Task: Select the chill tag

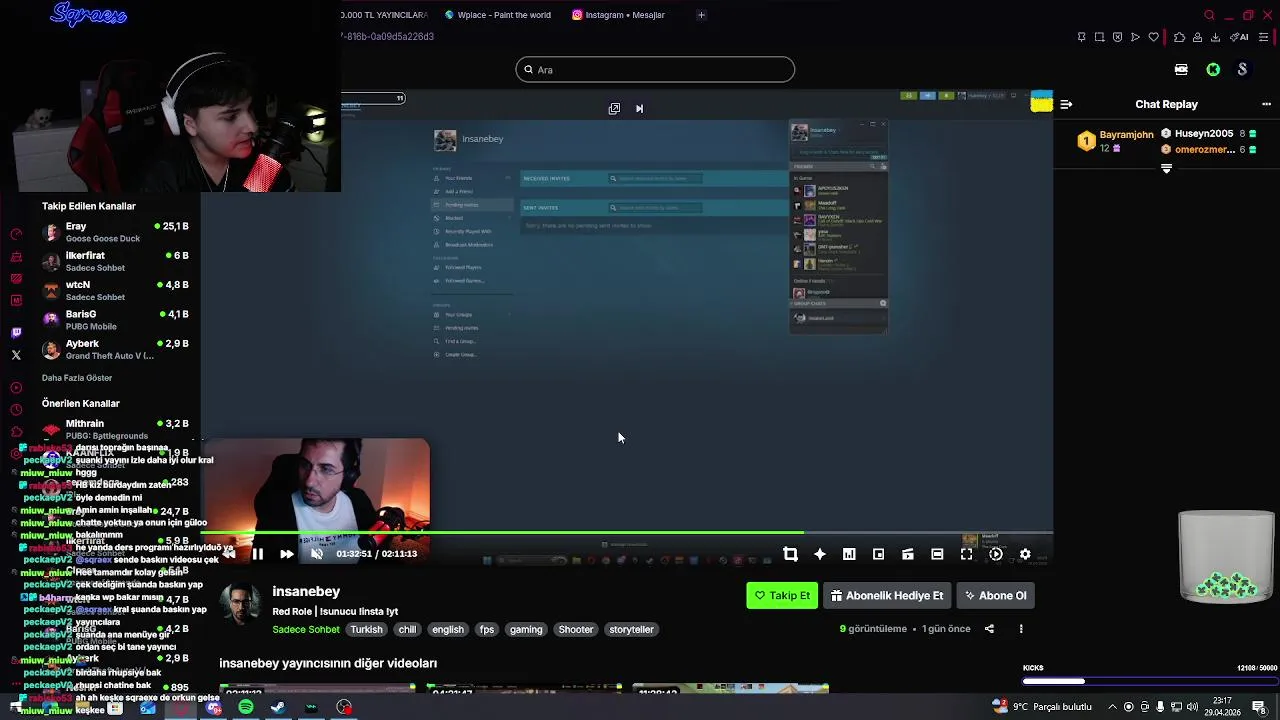Action: pos(407,630)
